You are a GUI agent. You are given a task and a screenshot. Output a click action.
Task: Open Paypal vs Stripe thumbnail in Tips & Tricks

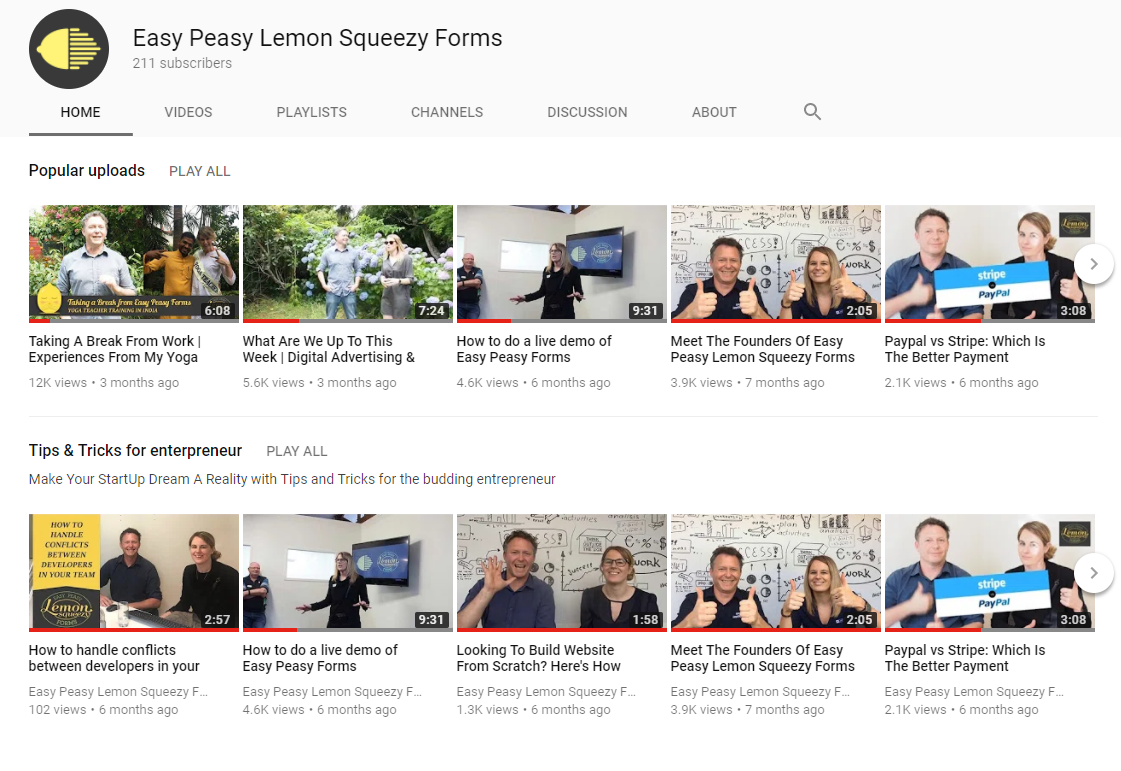pyautogui.click(x=989, y=573)
